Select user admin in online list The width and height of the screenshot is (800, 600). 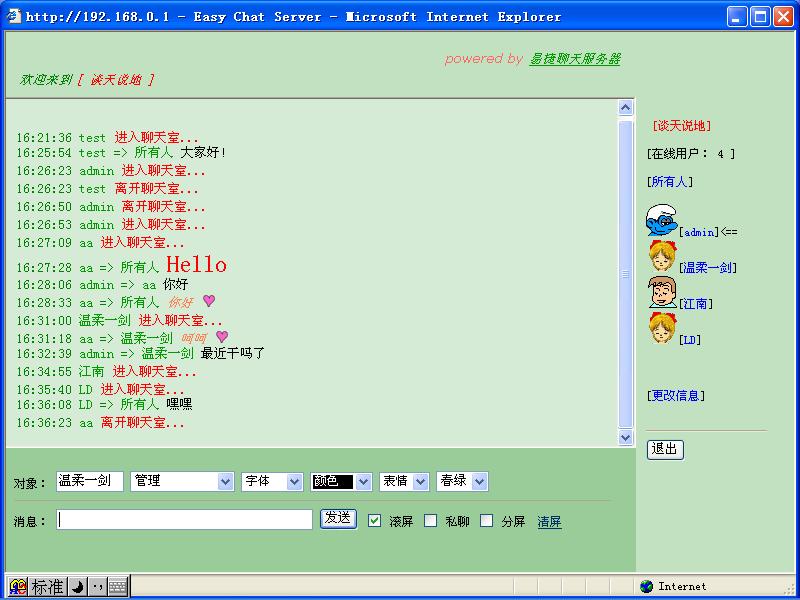tap(699, 232)
